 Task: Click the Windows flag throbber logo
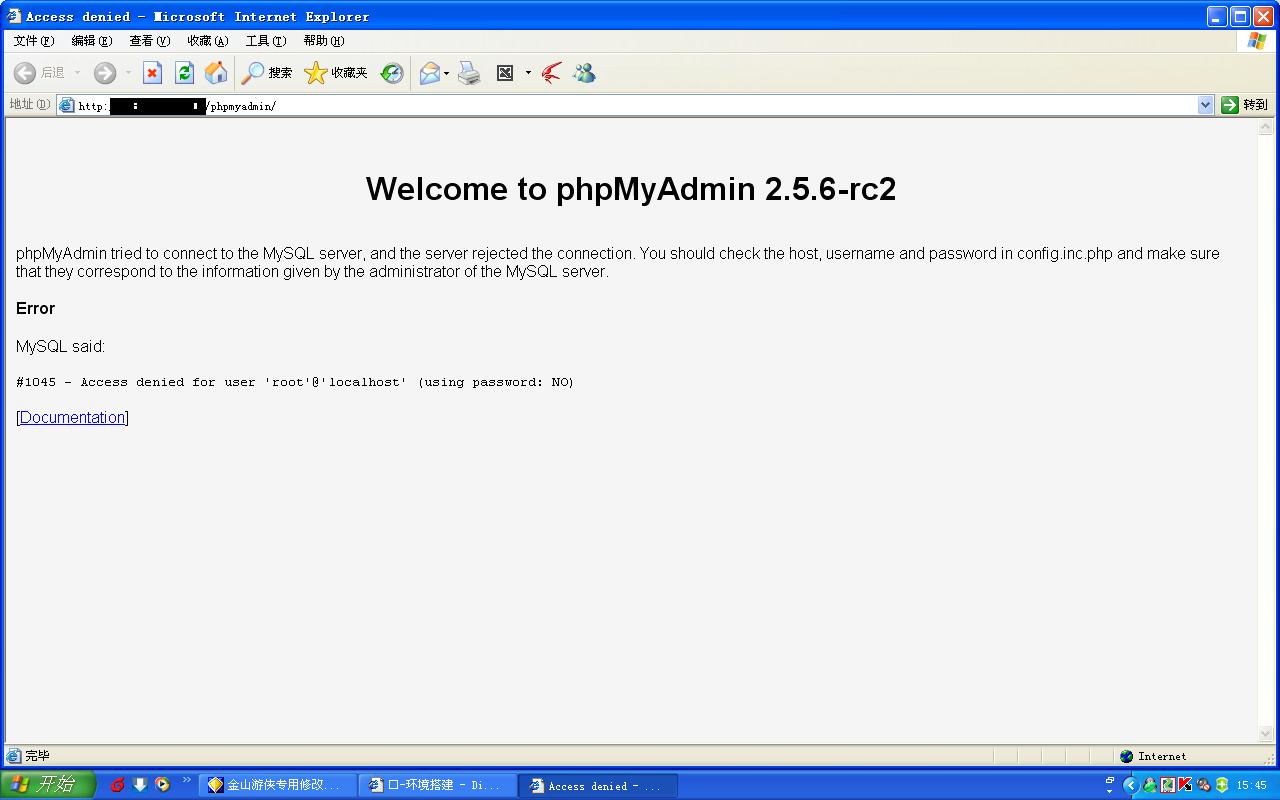(x=1257, y=41)
